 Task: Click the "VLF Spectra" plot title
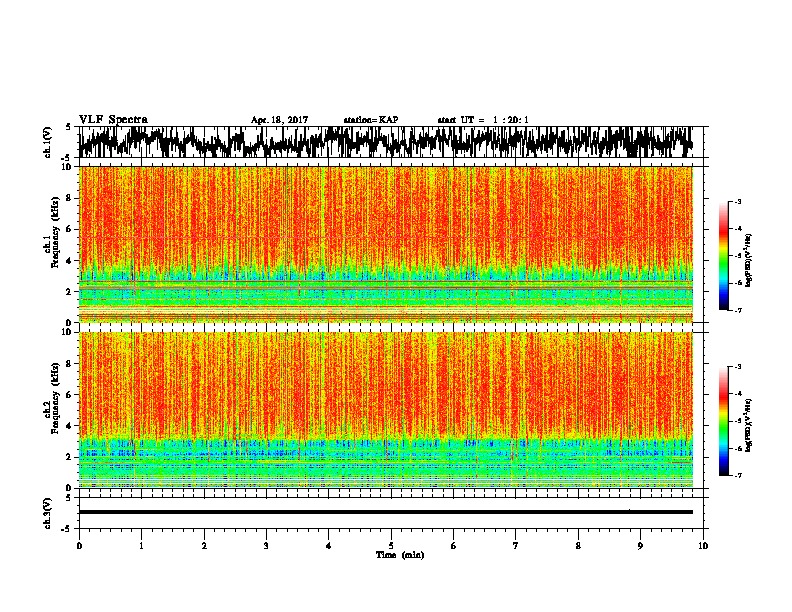point(113,120)
